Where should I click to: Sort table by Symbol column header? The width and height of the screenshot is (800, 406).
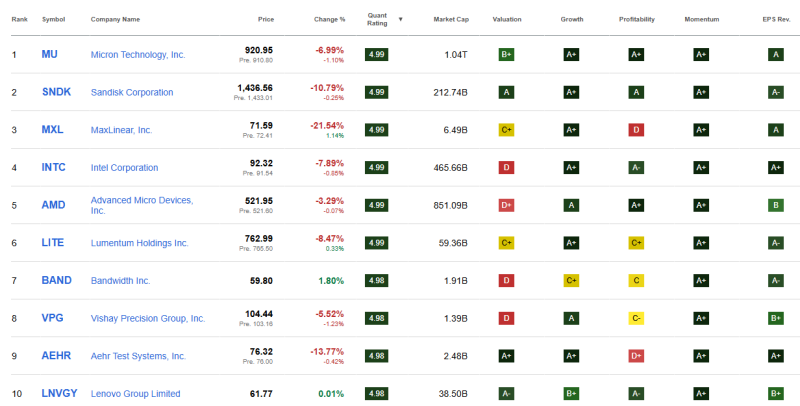click(54, 19)
